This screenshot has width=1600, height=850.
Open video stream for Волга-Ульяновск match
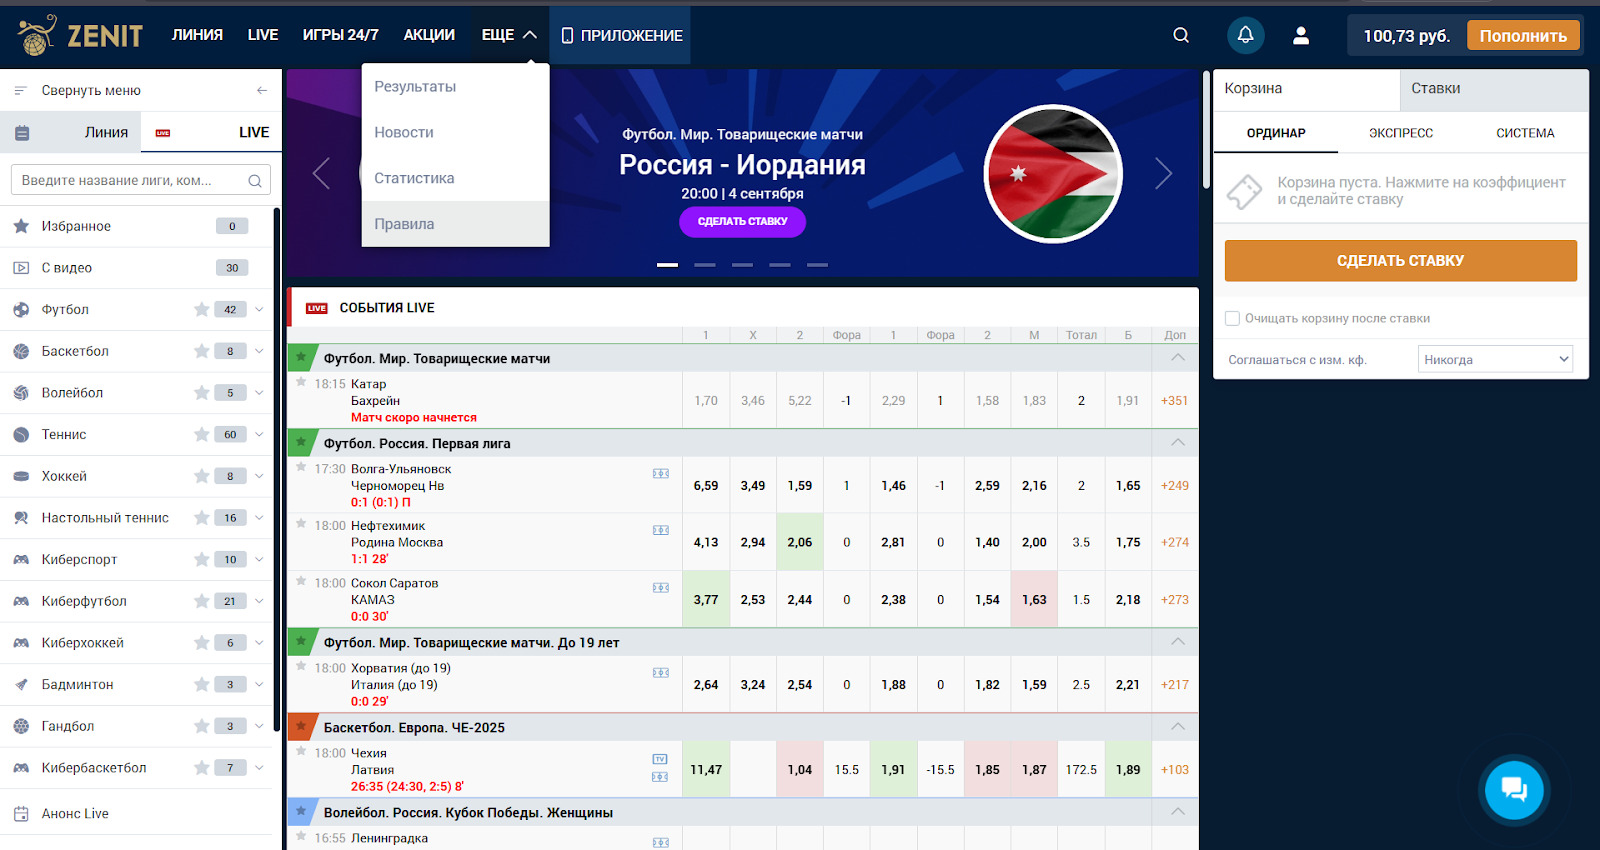[x=661, y=474]
